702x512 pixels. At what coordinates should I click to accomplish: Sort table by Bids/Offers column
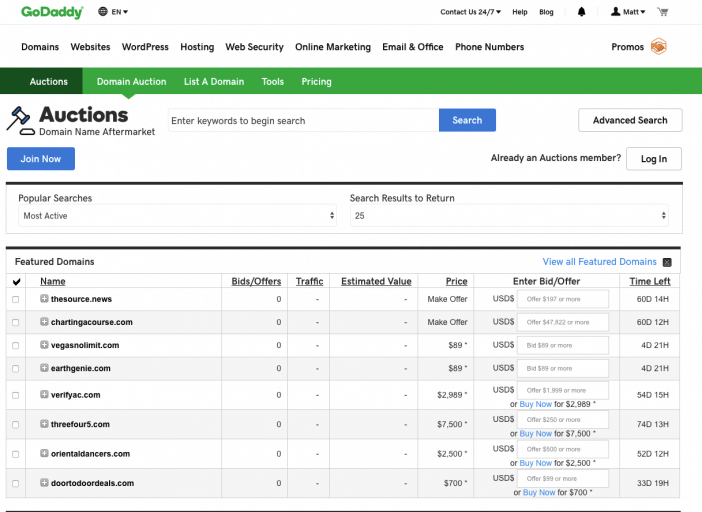point(256,282)
